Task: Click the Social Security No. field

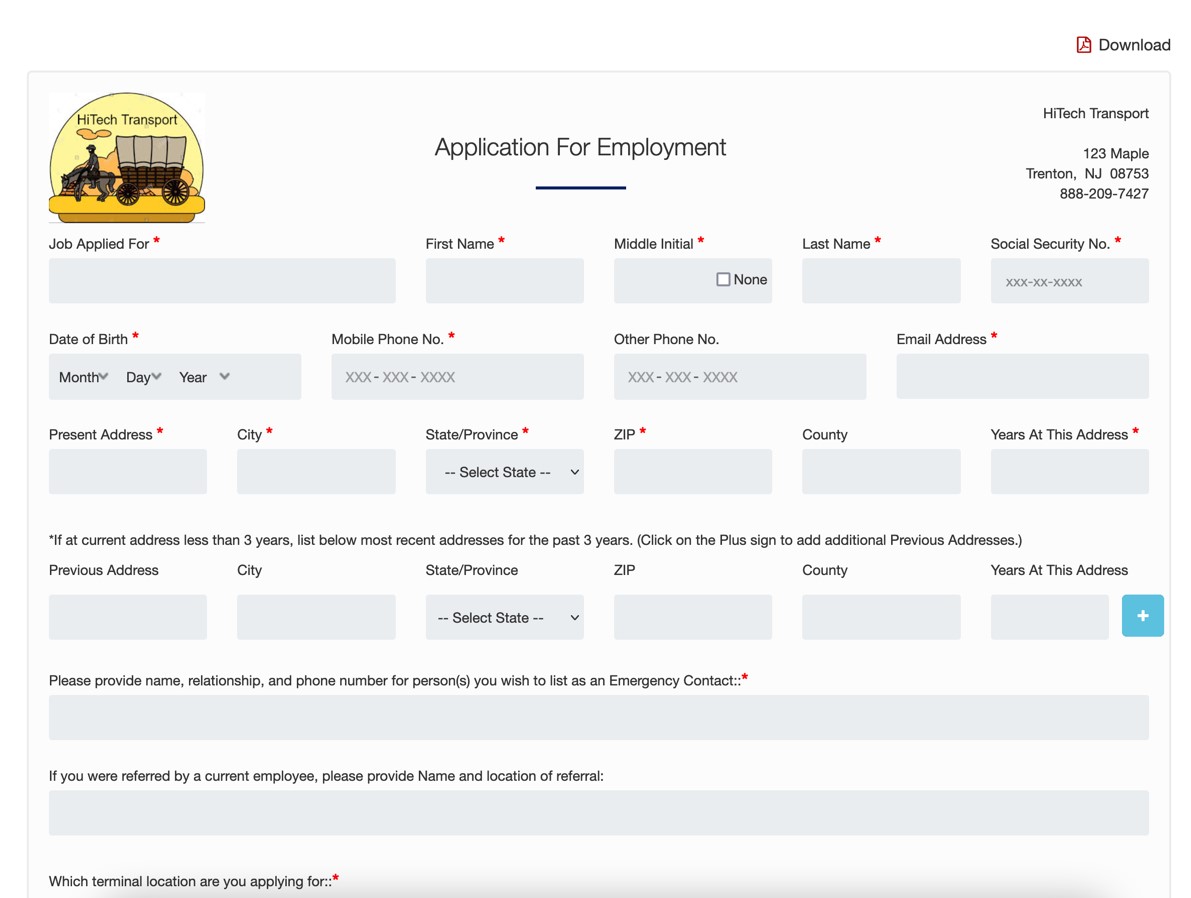Action: pos(1069,282)
